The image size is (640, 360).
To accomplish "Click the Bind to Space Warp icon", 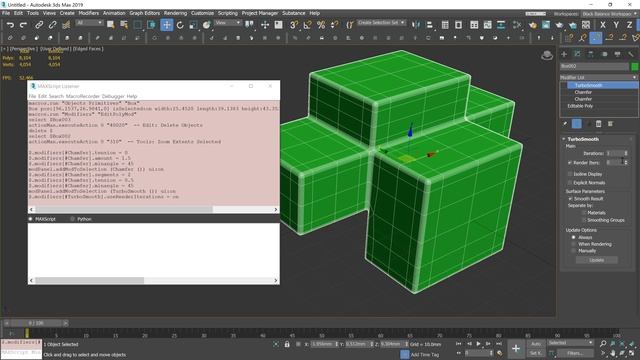I will (x=66, y=25).
